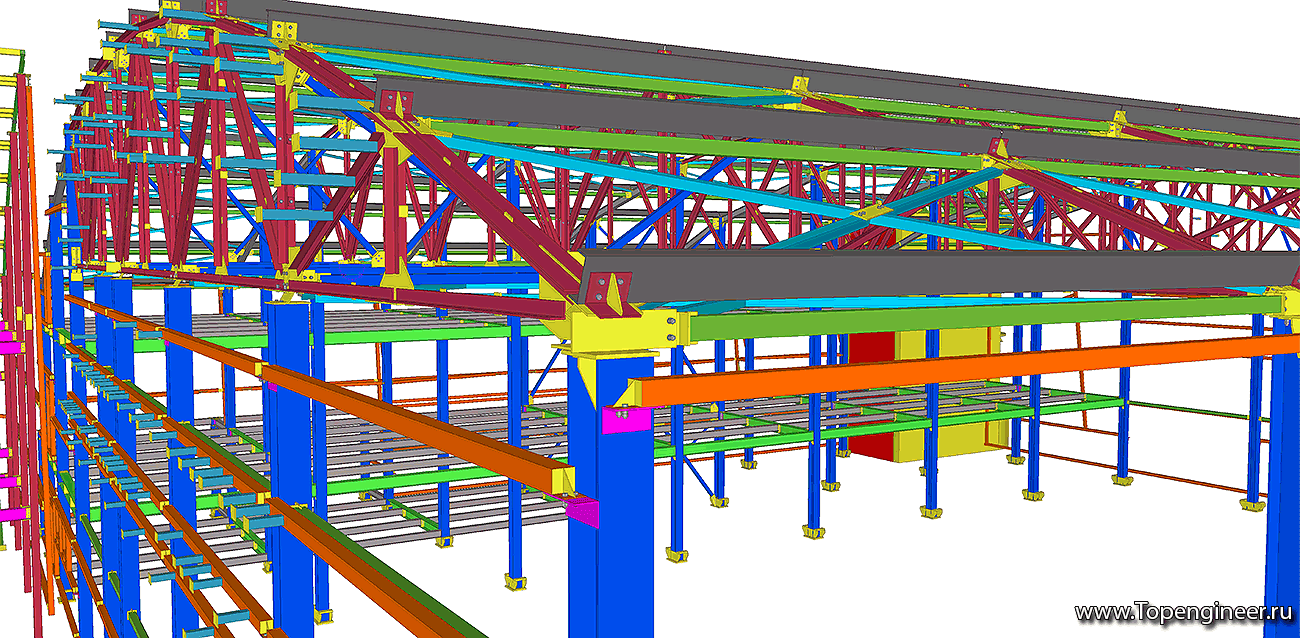Select the magenta bracket under the left orange beam
The image size is (1300, 638).
pos(582,512)
